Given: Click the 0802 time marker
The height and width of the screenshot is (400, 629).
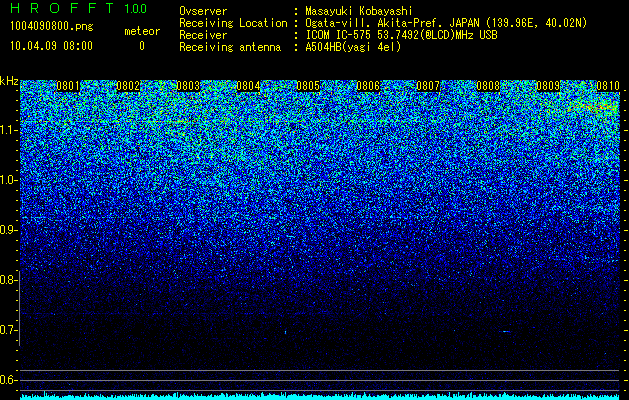Looking at the screenshot, I should [x=128, y=86].
